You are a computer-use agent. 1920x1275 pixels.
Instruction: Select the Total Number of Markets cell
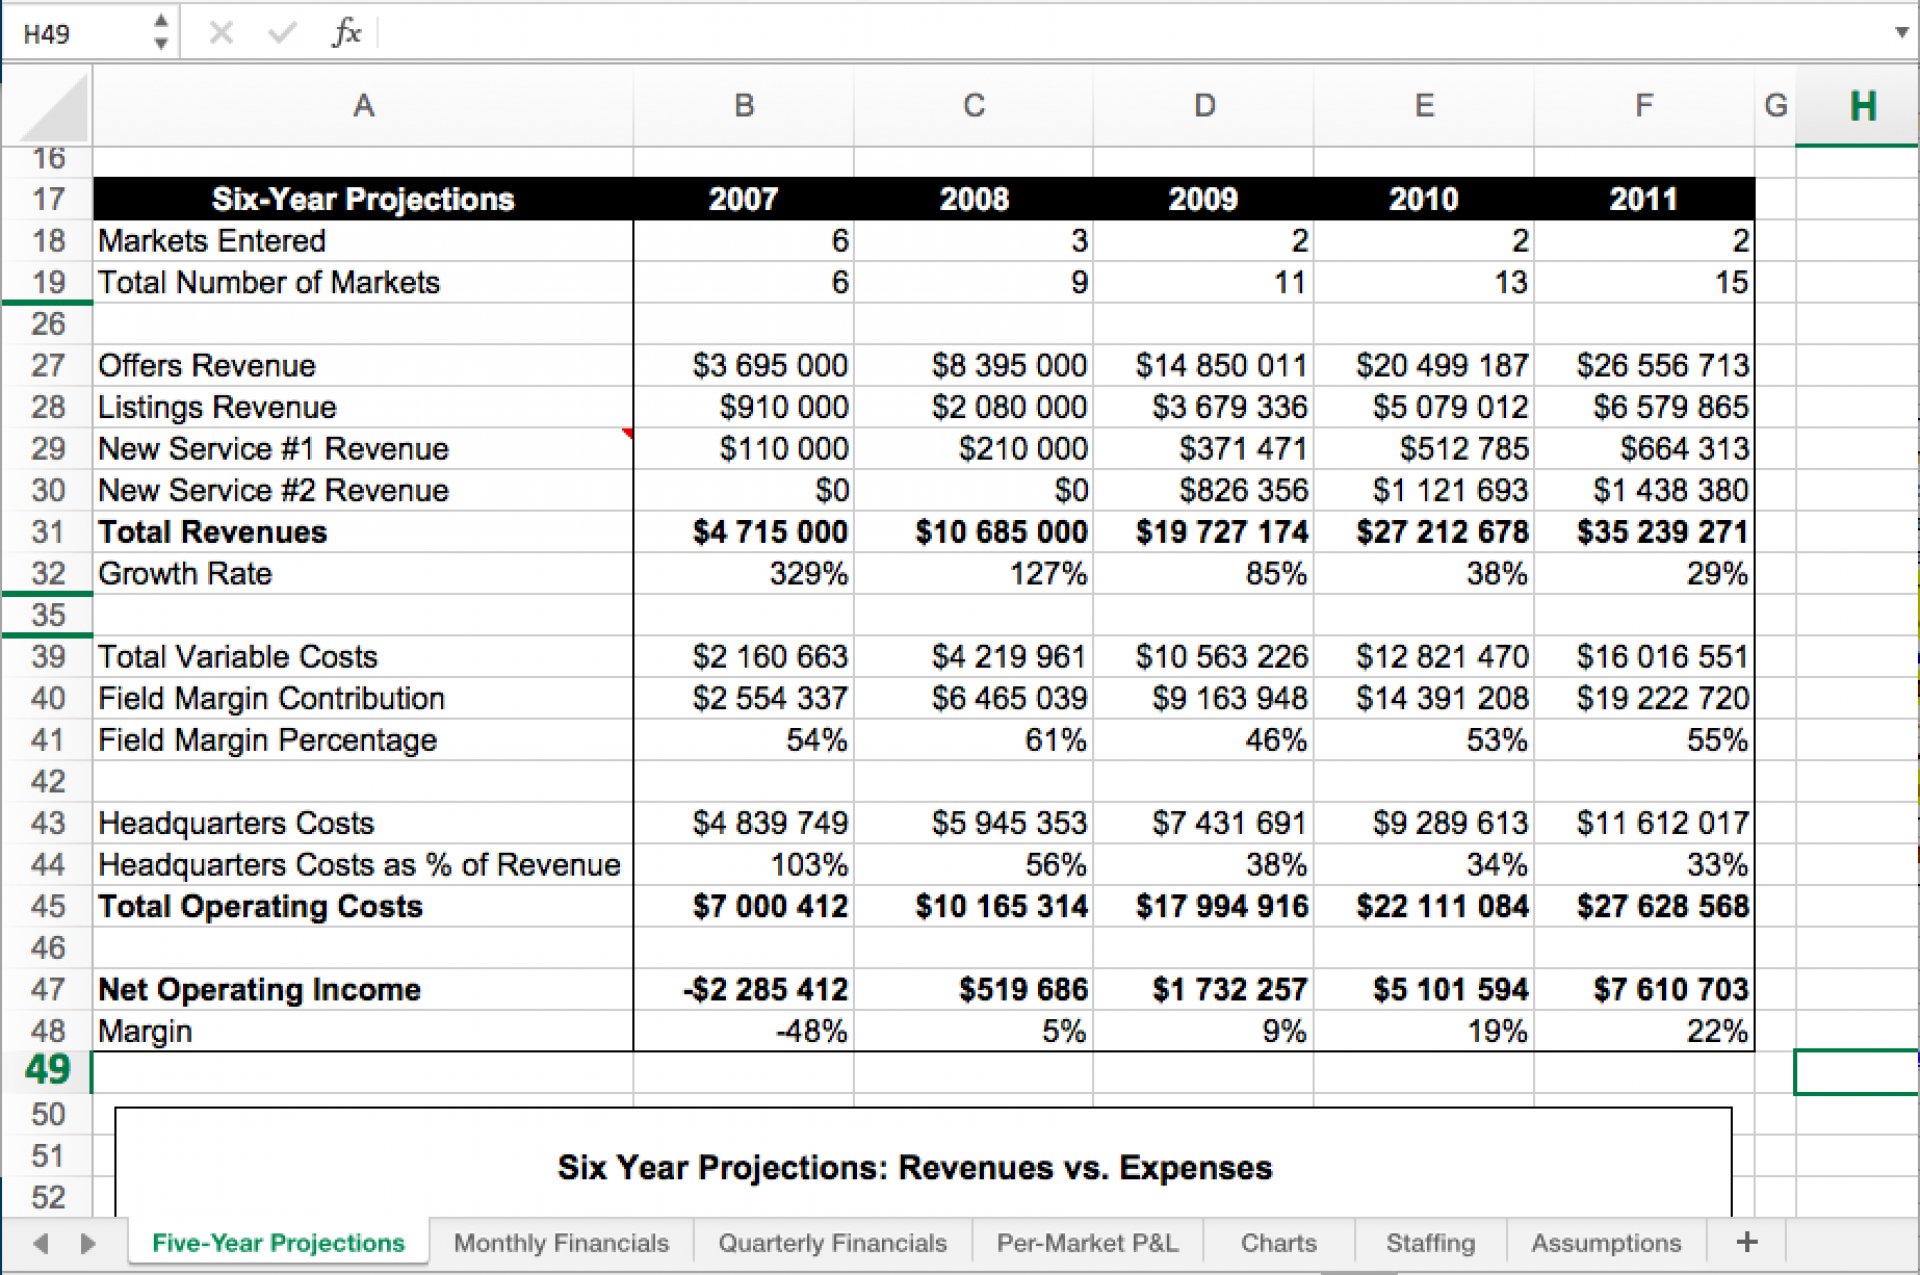(363, 283)
